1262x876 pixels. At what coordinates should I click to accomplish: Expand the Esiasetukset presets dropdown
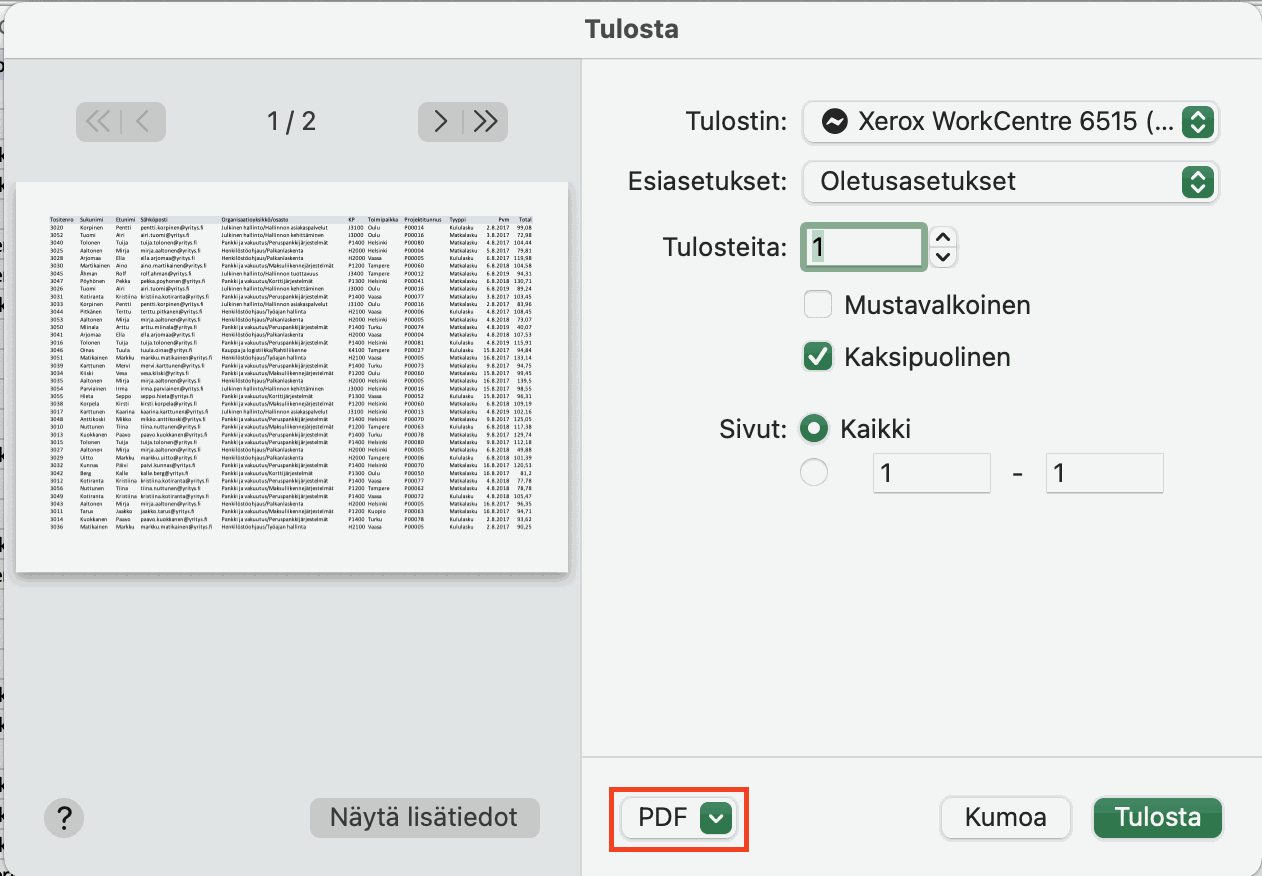click(x=1010, y=182)
